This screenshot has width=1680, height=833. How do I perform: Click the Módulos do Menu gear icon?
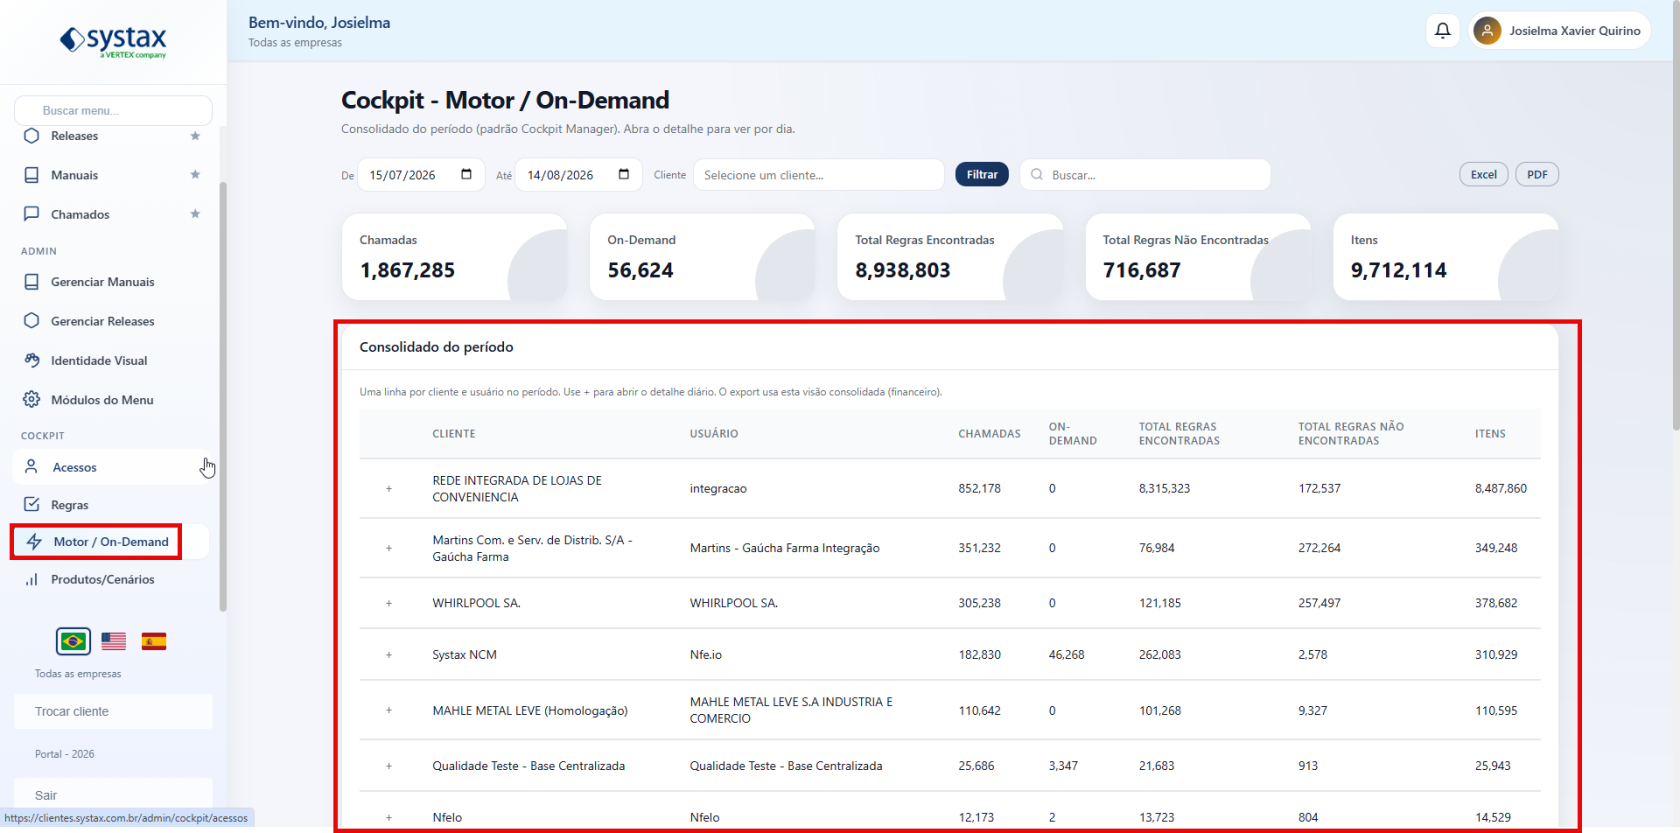(31, 399)
